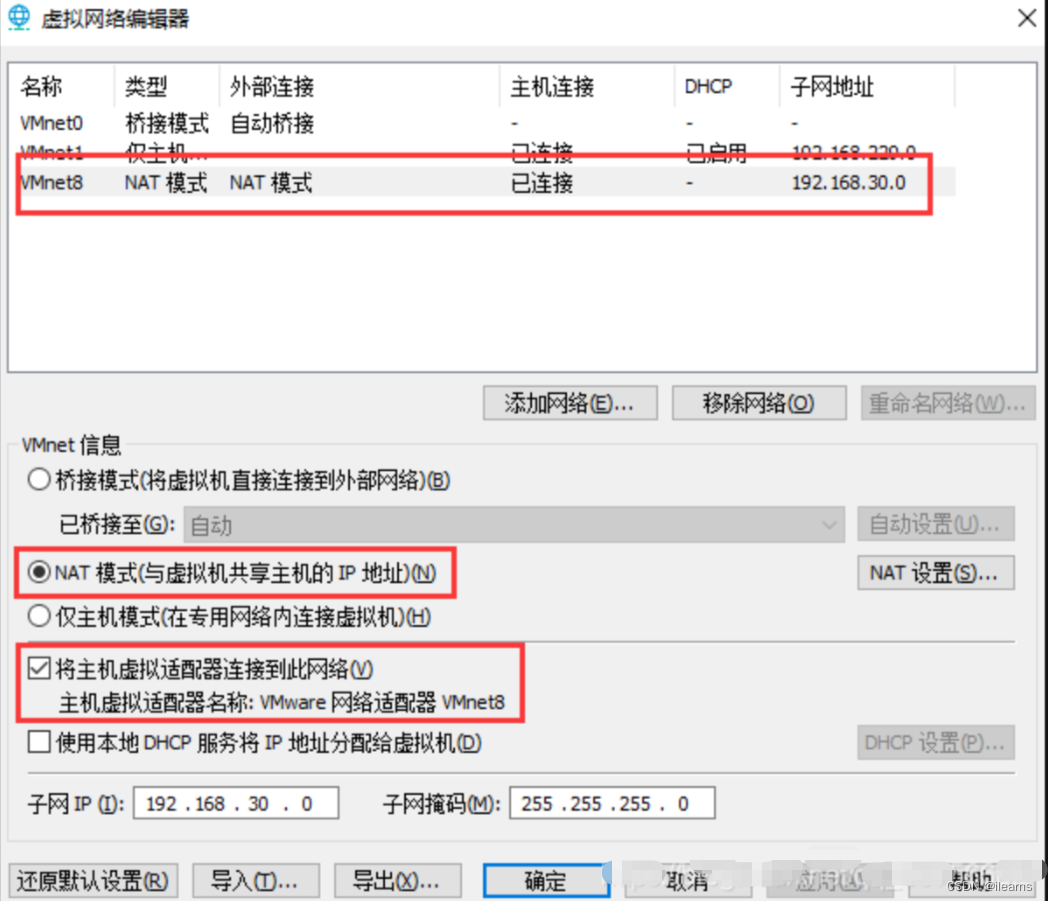Image resolution: width=1048 pixels, height=901 pixels.
Task: Click the 类型 column header
Action: pos(167,86)
